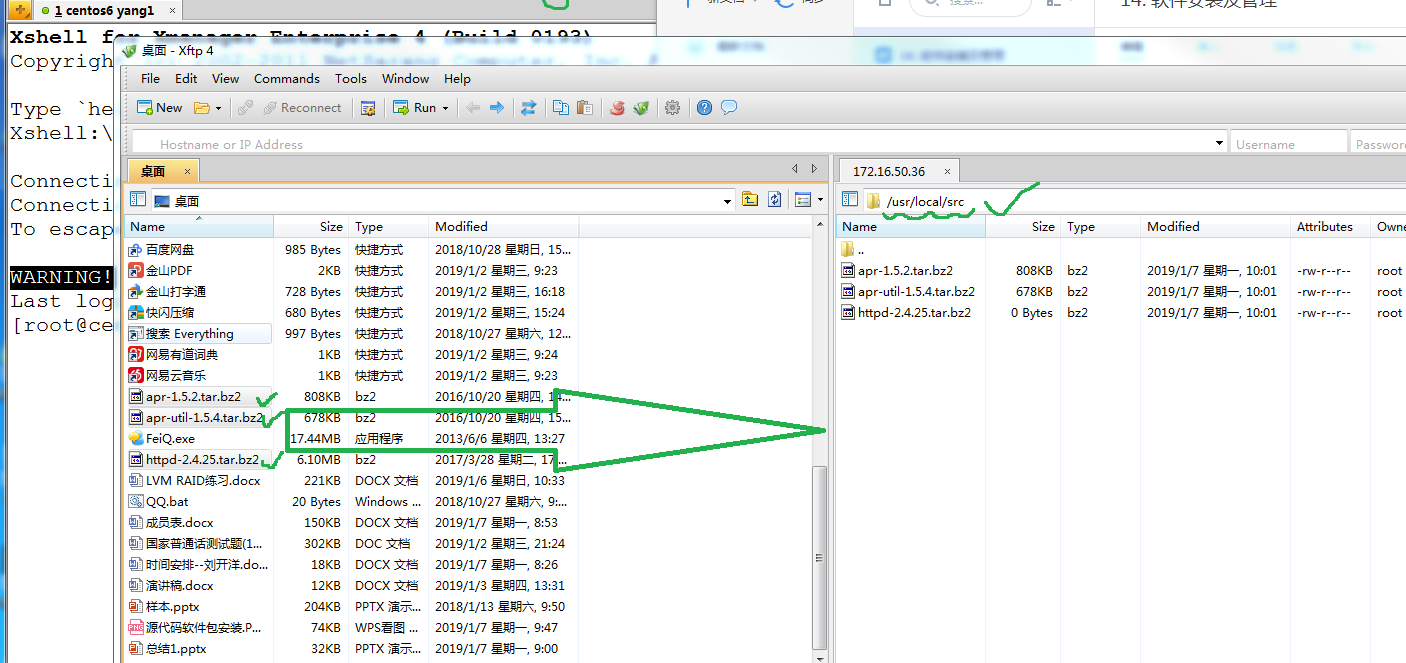Click the grey back arrow icon

tap(473, 108)
